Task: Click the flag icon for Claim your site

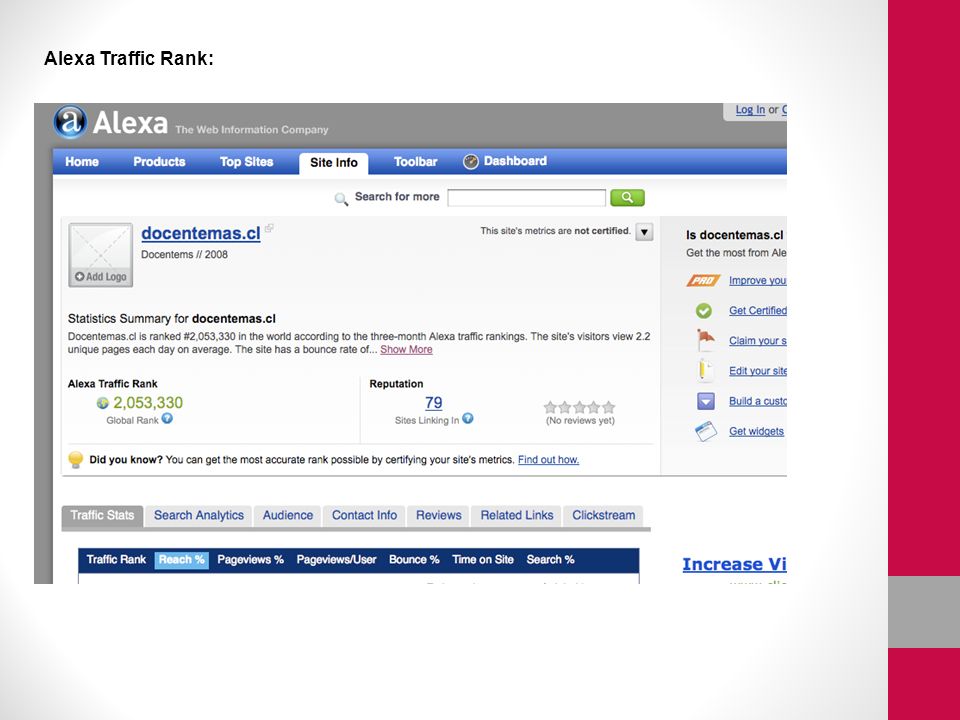Action: coord(705,340)
